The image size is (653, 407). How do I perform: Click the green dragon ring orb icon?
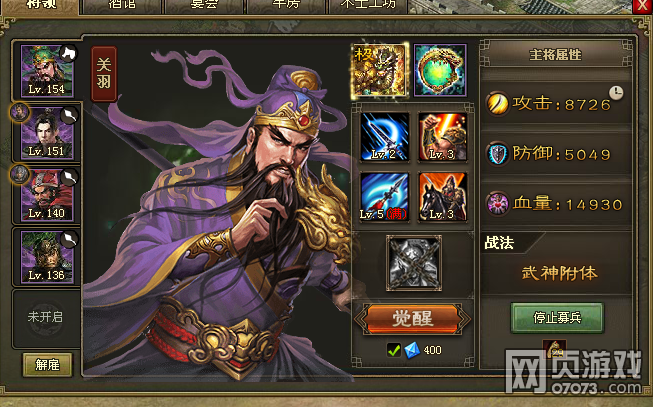click(440, 70)
